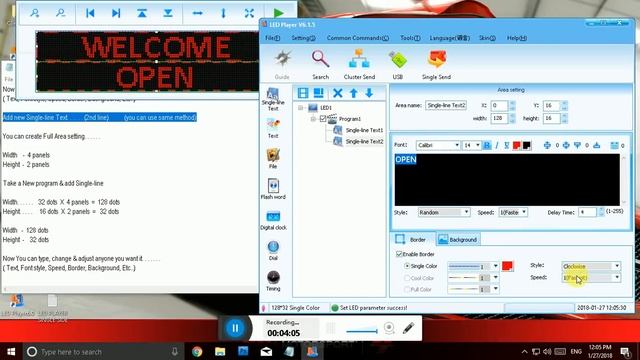Pause the screen recording
640x360 pixels.
(x=235, y=328)
